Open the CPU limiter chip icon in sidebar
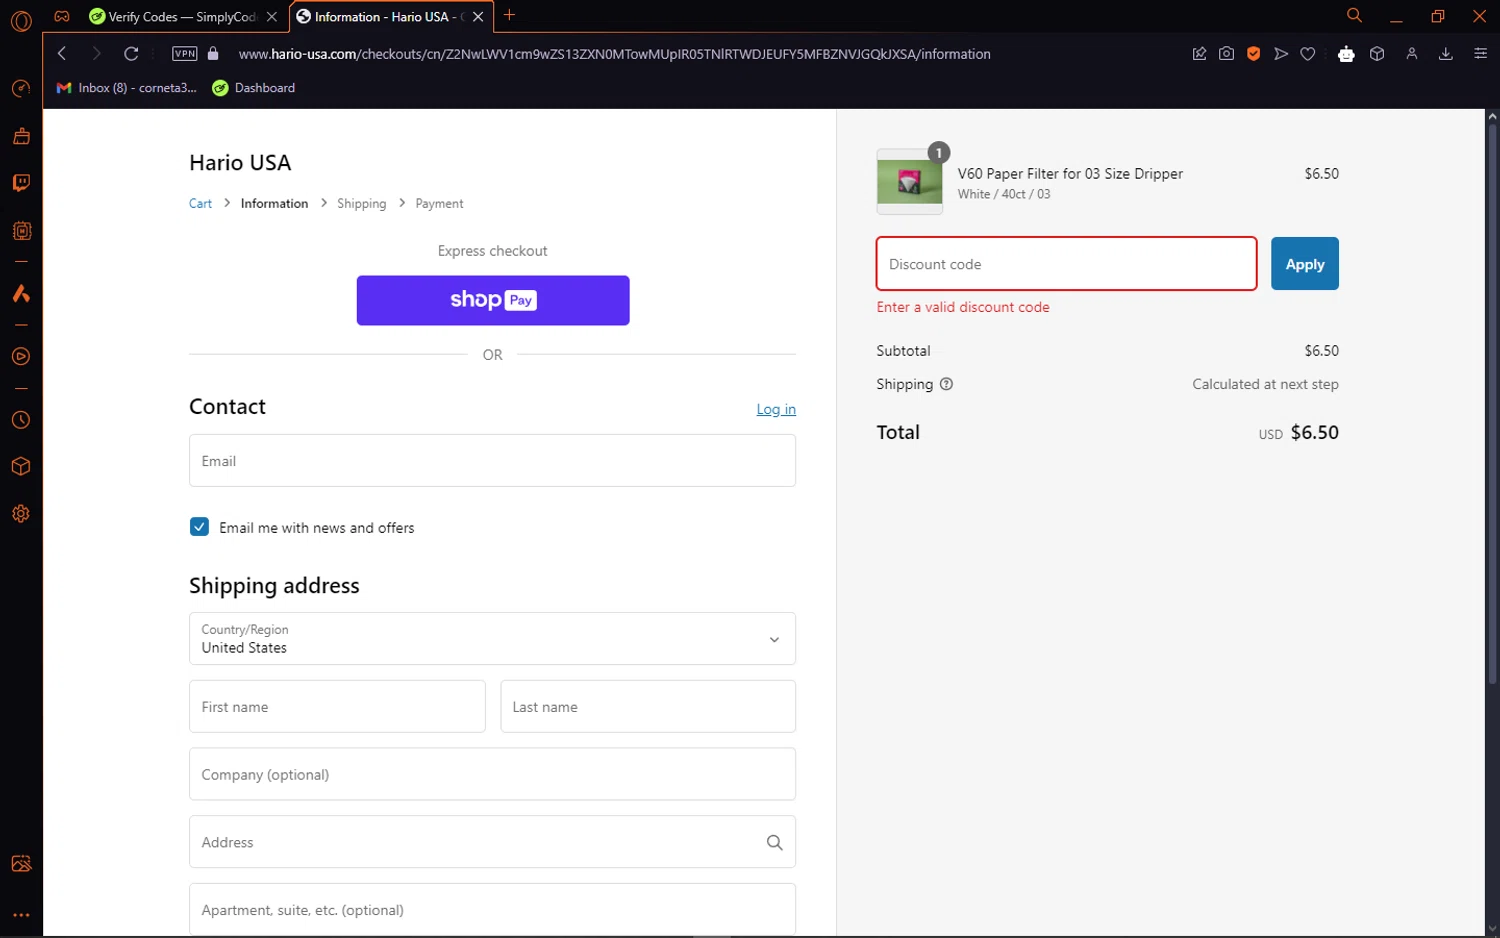Screen dimensions: 1500x938 coord(21,231)
